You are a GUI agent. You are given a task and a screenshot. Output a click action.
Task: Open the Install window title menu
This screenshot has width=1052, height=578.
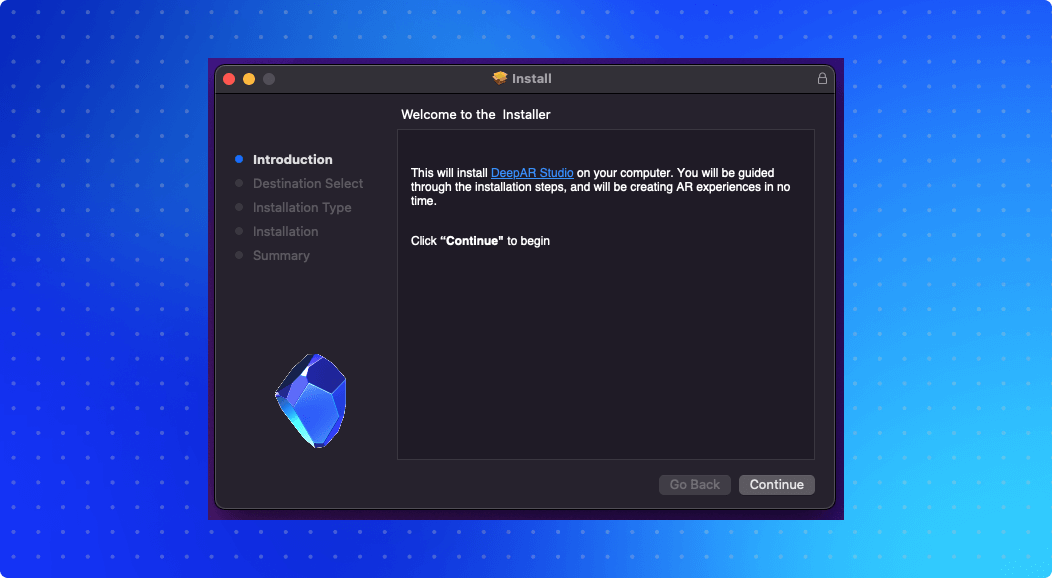pyautogui.click(x=527, y=78)
